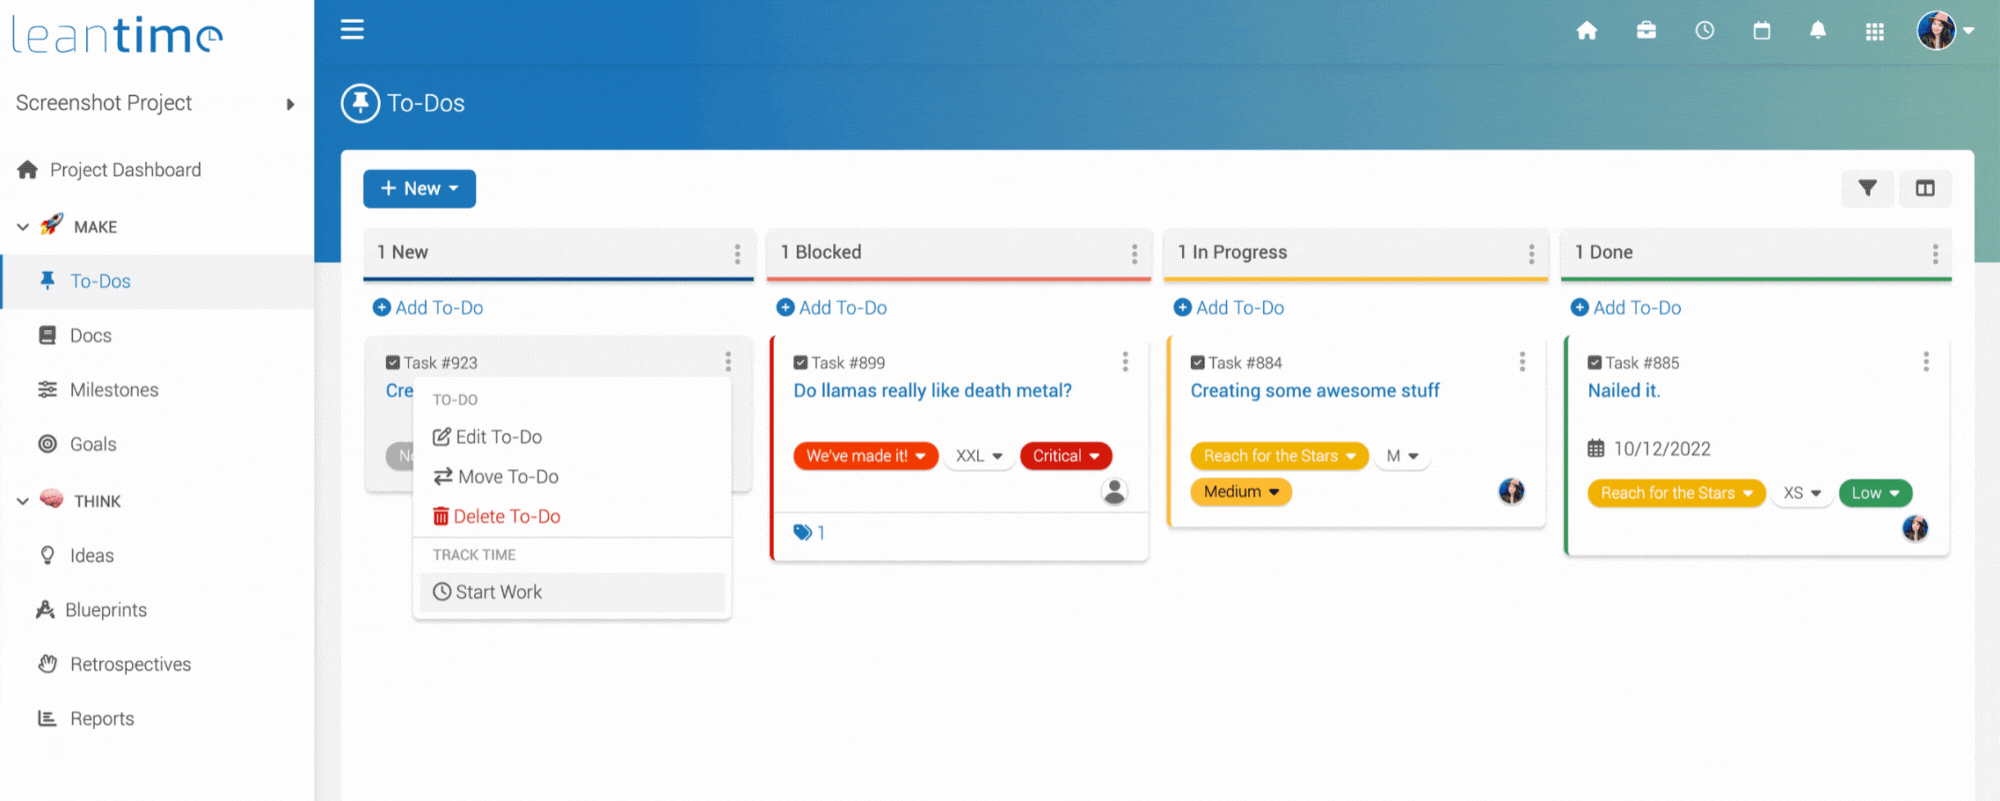
Task: Open the calendar icon in header
Action: point(1762,31)
